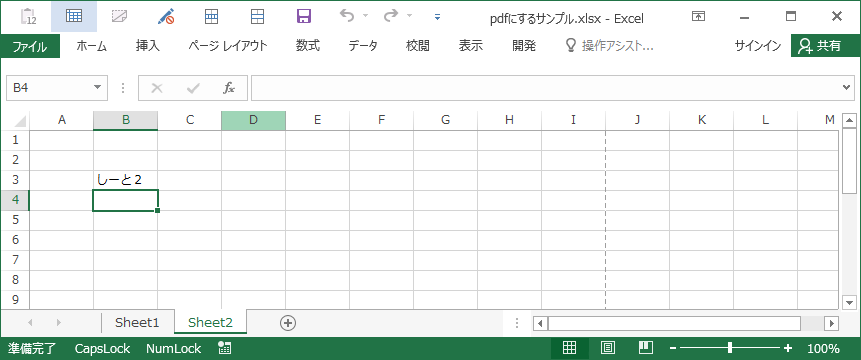Open the 表示 tab
861x360 pixels.
(471, 46)
